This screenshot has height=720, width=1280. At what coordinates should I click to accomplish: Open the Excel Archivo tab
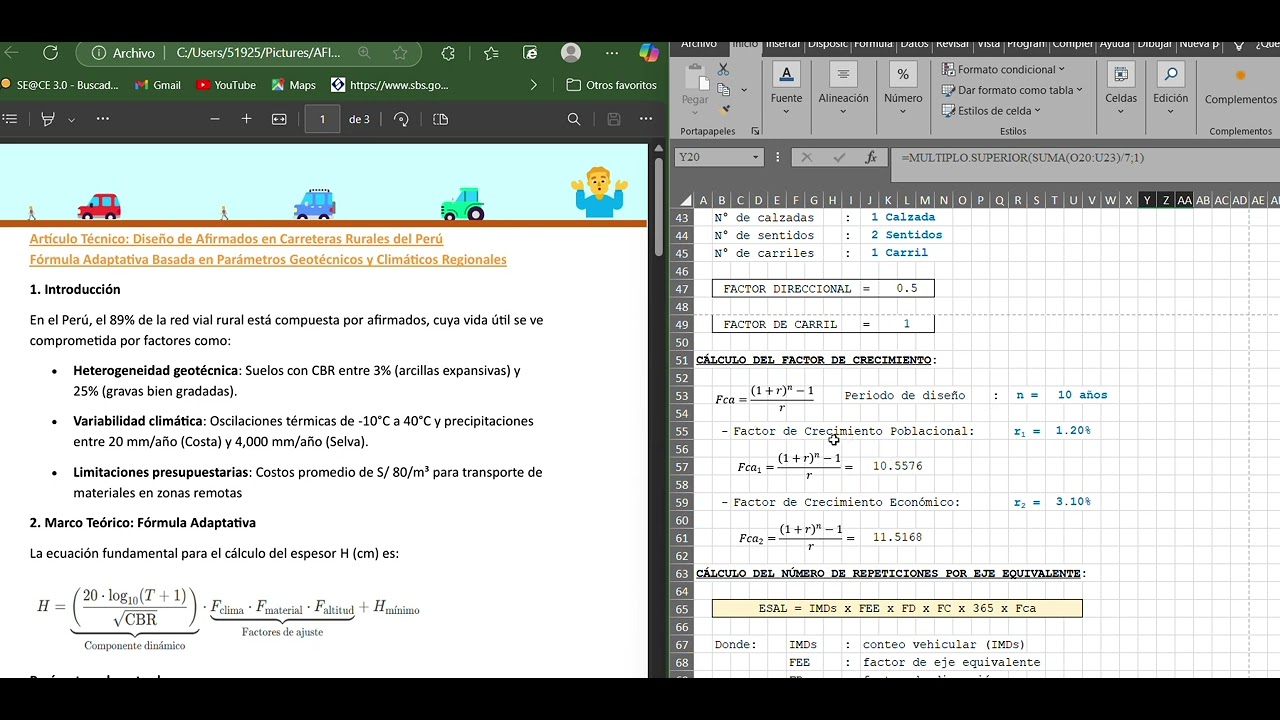[698, 44]
